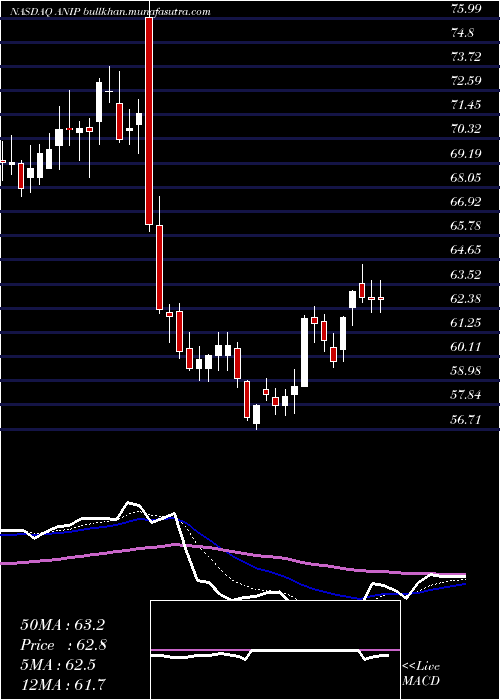
Task: Click the bullkhan.munafasutra.com watermark
Action: (147, 12)
